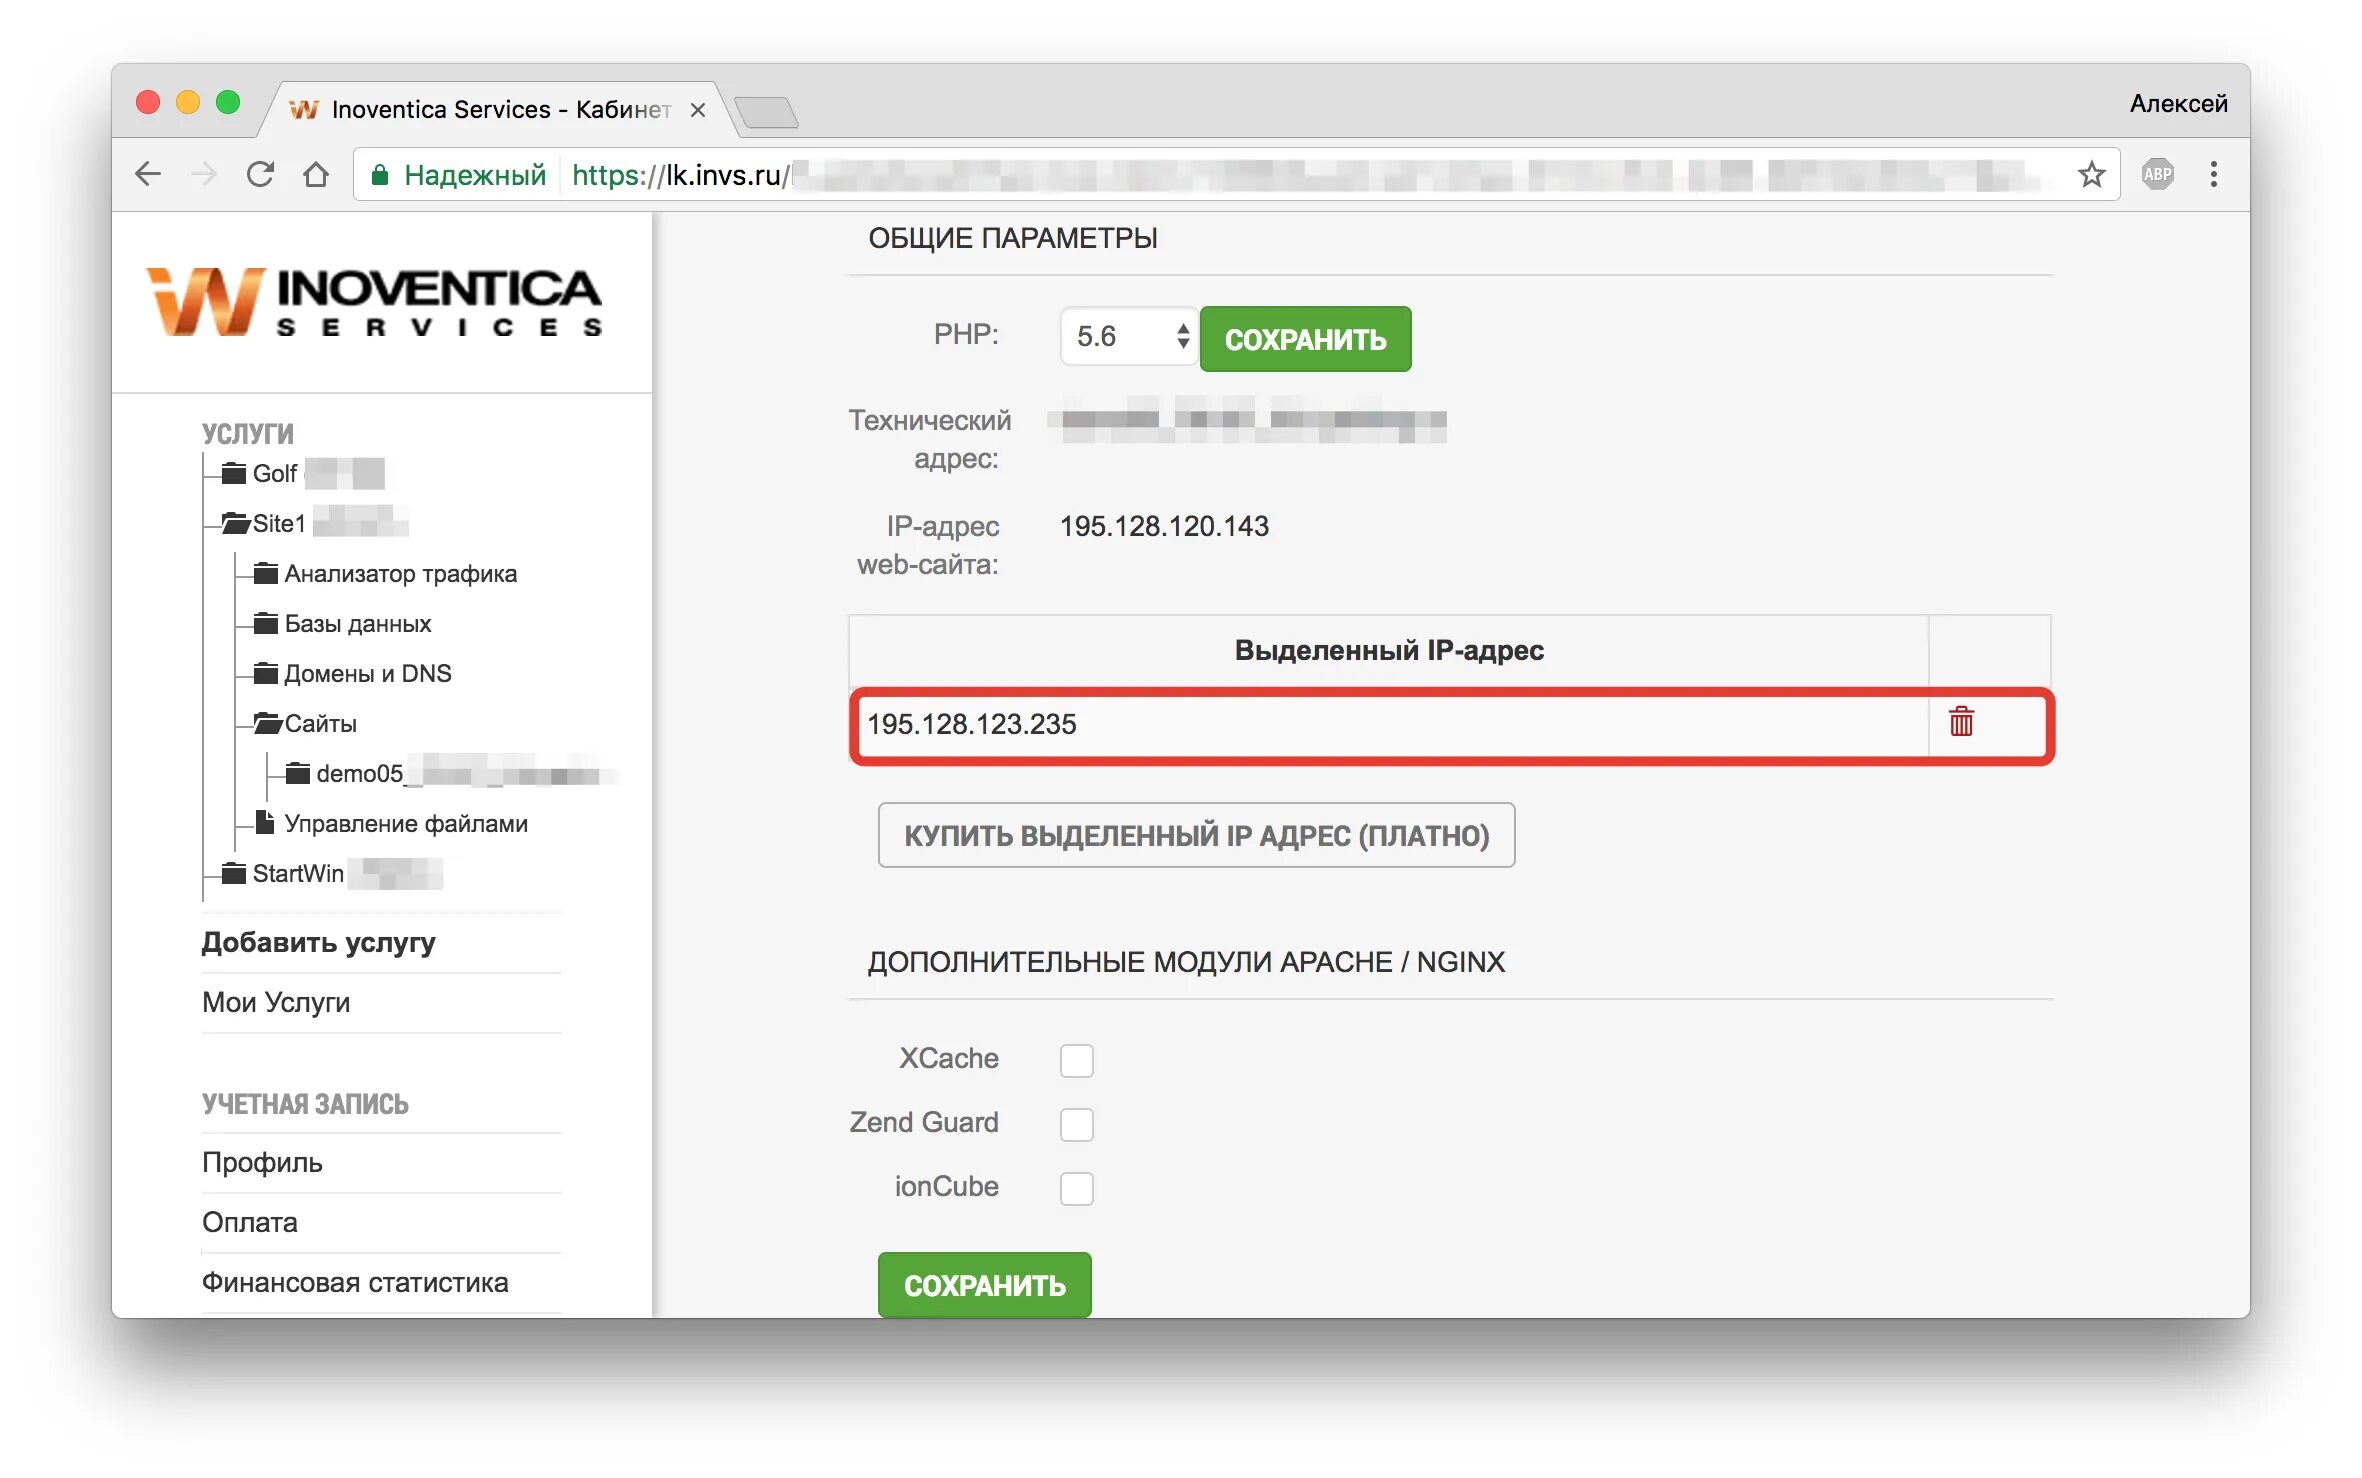Collapse the Site1 tree node
Viewport: 2362px width, 1478px height.
pos(279,523)
